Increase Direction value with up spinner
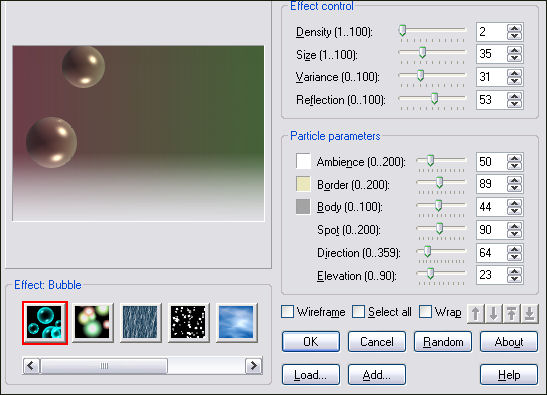Viewport: 547px width, 395px height. 515,249
